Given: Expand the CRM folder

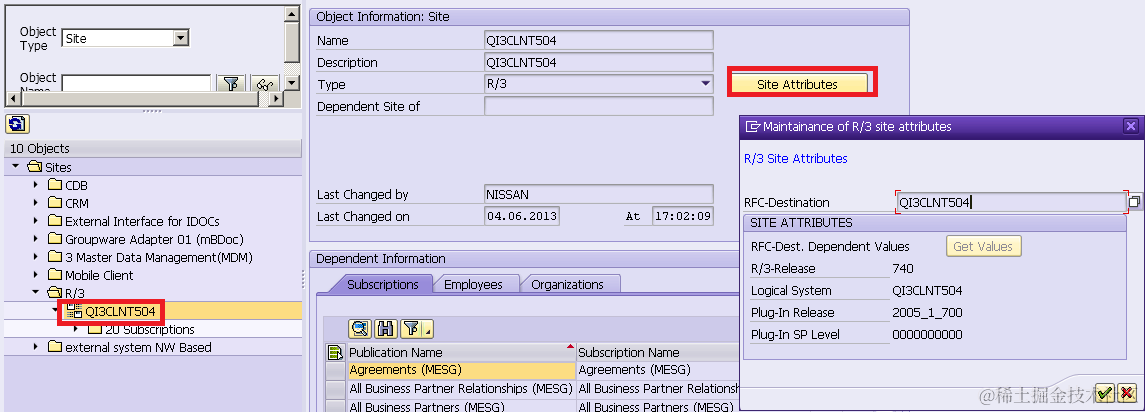Looking at the screenshot, I should click(x=35, y=203).
